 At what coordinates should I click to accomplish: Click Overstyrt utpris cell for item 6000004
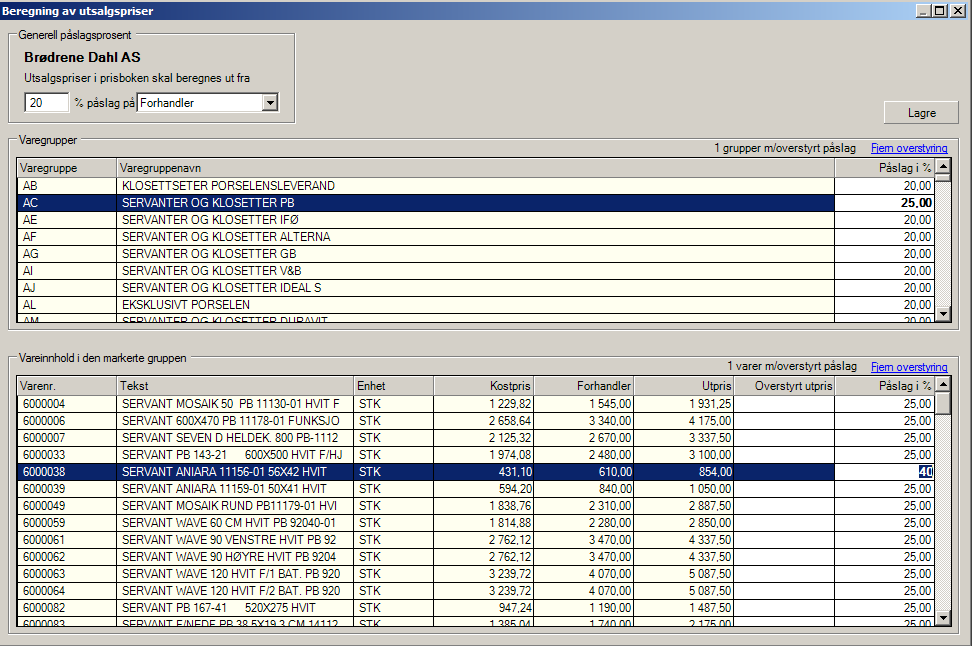(784, 404)
